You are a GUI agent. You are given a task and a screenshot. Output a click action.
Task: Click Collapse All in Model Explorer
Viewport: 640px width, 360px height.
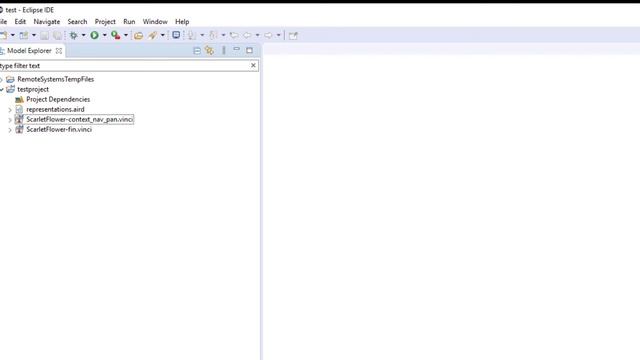197,51
